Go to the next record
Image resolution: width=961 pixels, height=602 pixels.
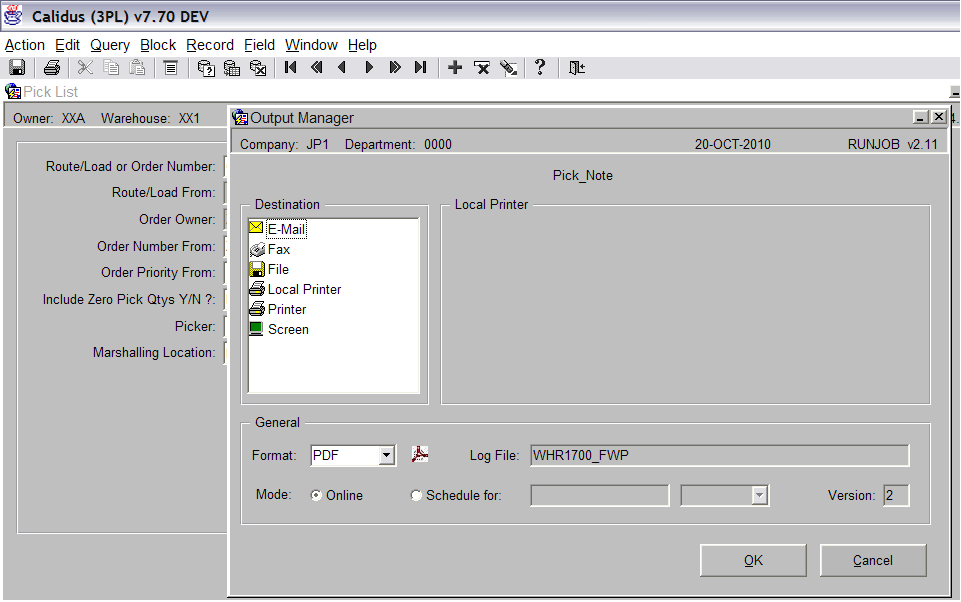pyautogui.click(x=369, y=67)
